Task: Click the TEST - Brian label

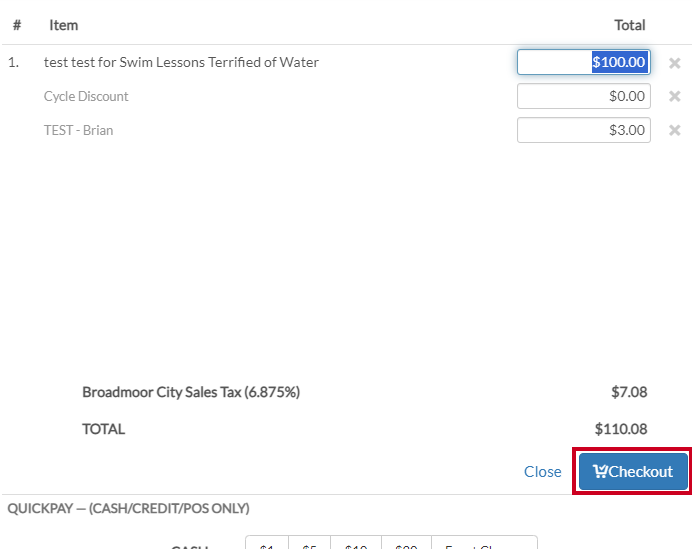Action: tap(78, 130)
